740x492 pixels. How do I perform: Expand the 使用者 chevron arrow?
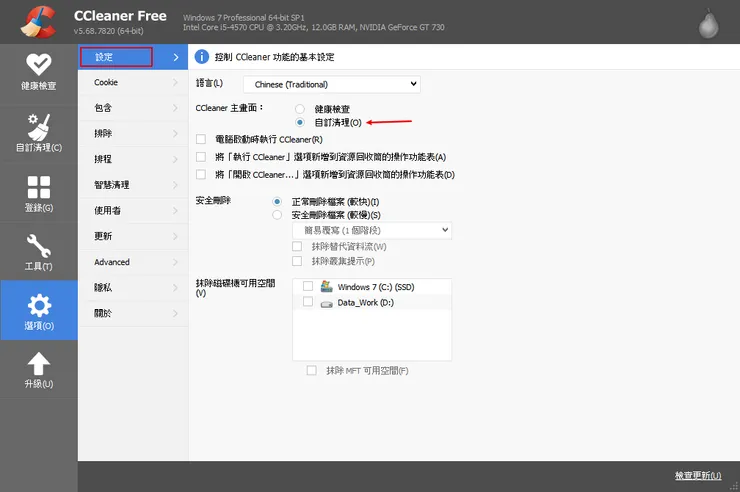click(x=175, y=210)
